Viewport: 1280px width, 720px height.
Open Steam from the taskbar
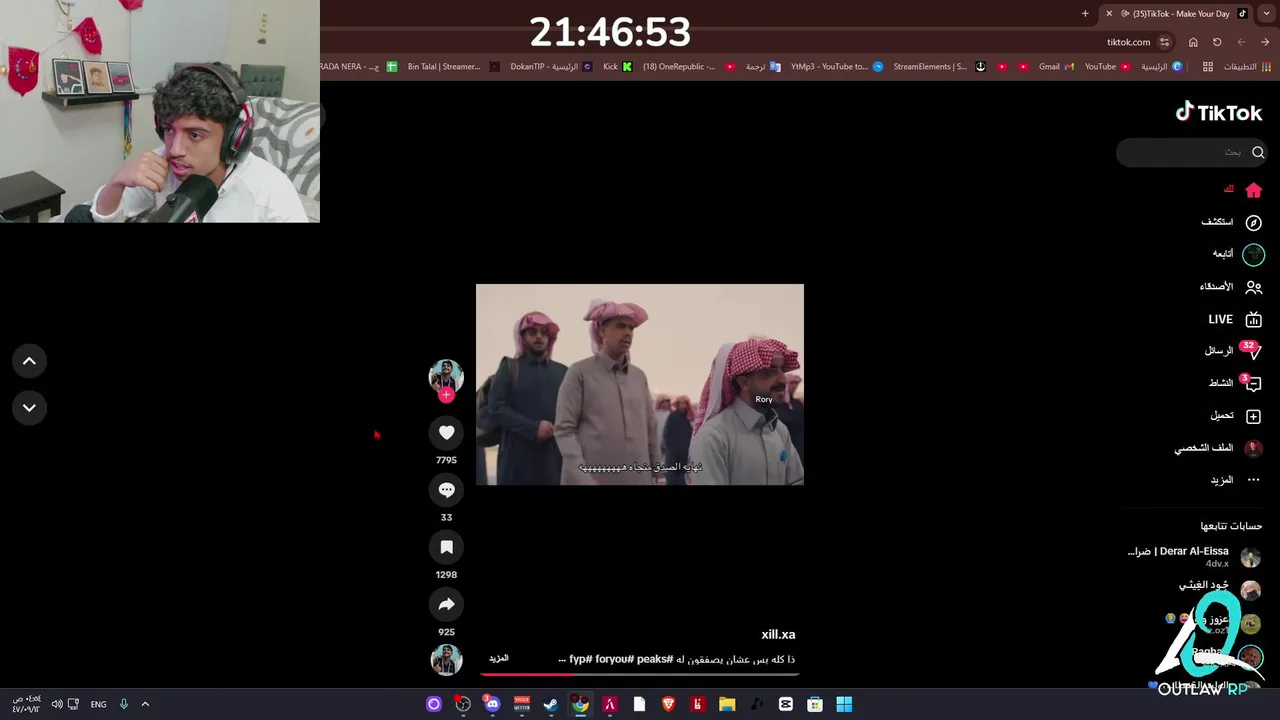pos(551,704)
